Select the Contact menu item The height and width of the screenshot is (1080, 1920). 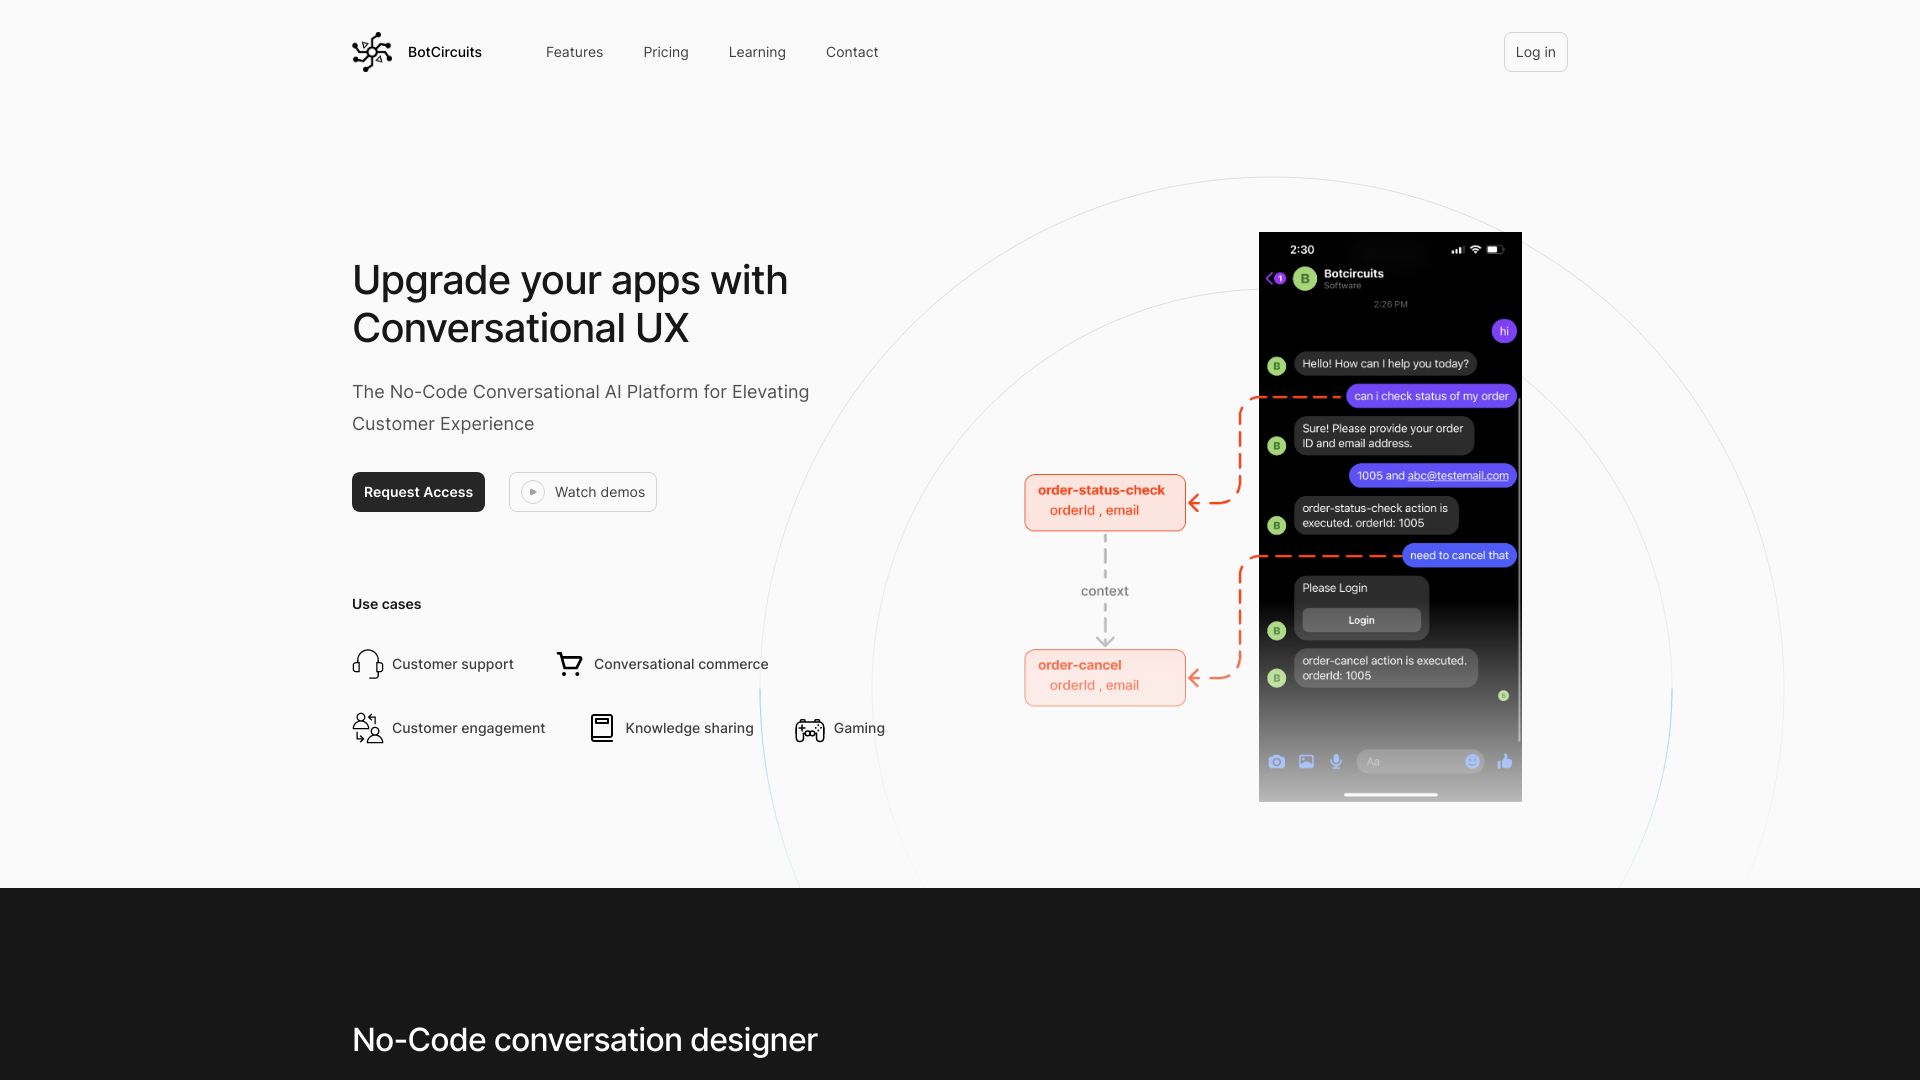pos(852,51)
